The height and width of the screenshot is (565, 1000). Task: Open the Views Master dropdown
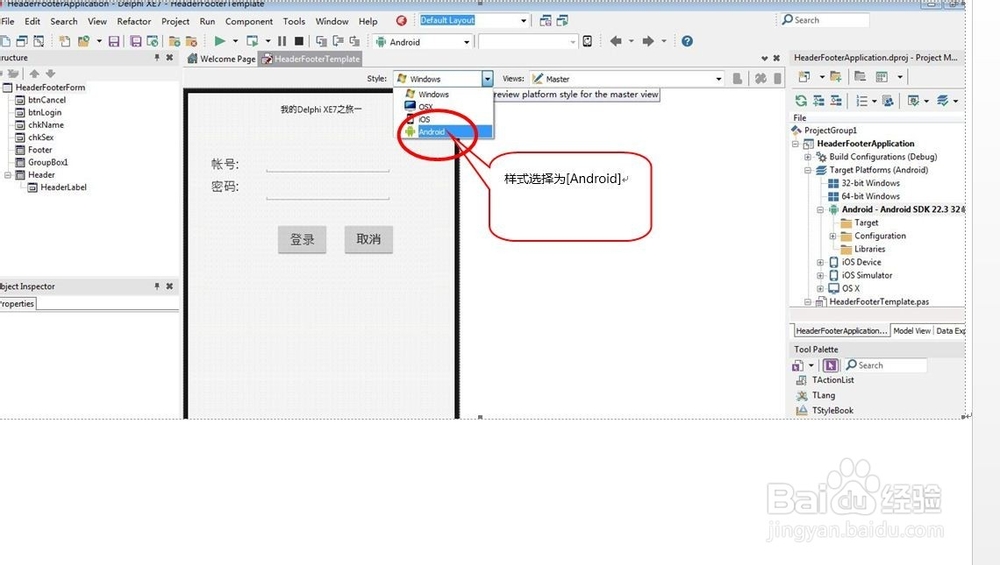719,78
